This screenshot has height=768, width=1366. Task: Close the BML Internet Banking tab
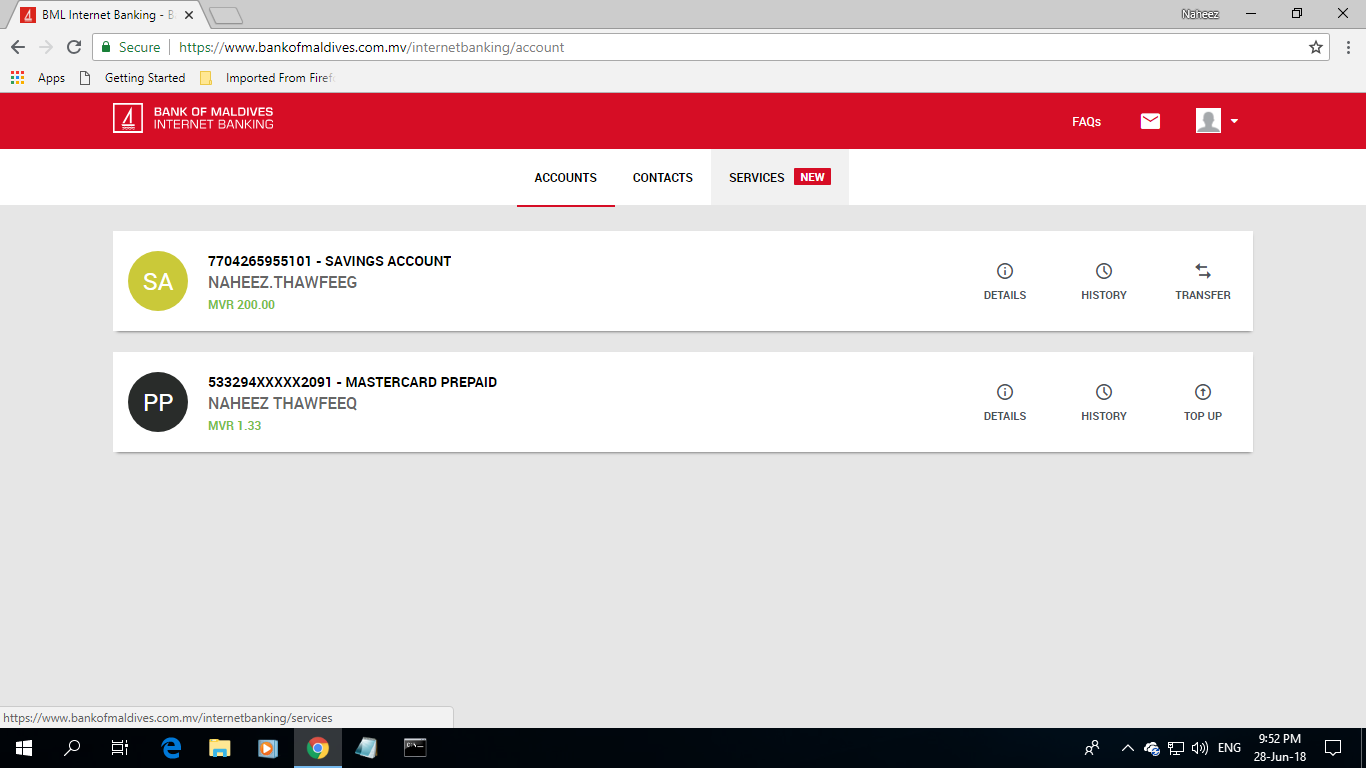pyautogui.click(x=189, y=15)
